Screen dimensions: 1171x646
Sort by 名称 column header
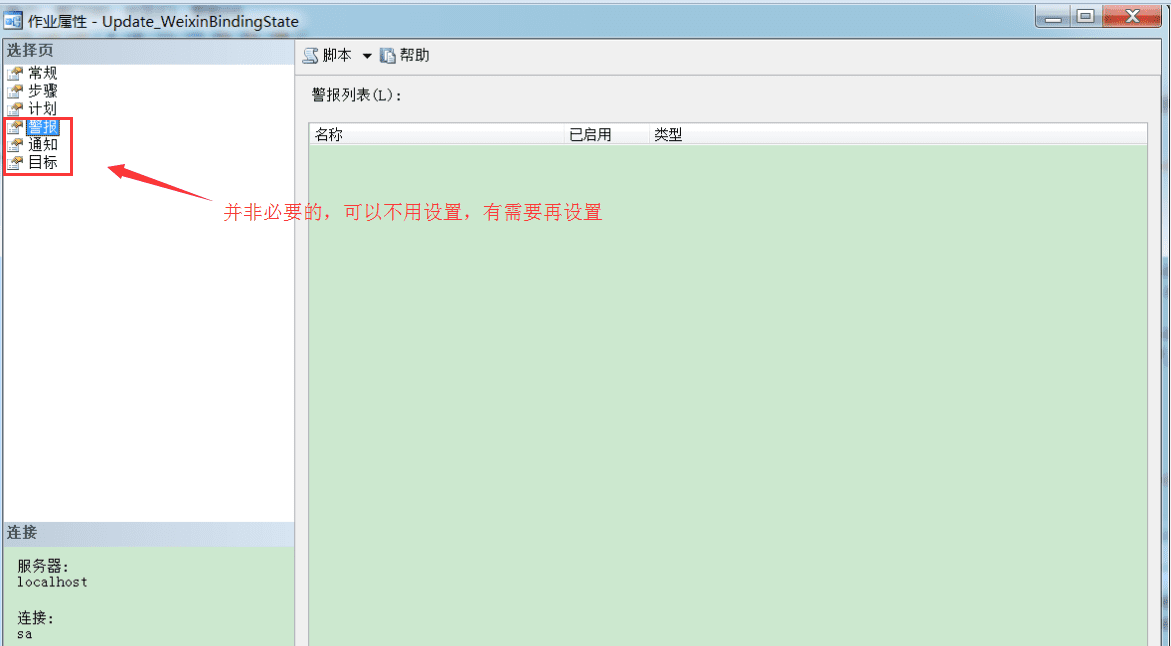point(436,134)
